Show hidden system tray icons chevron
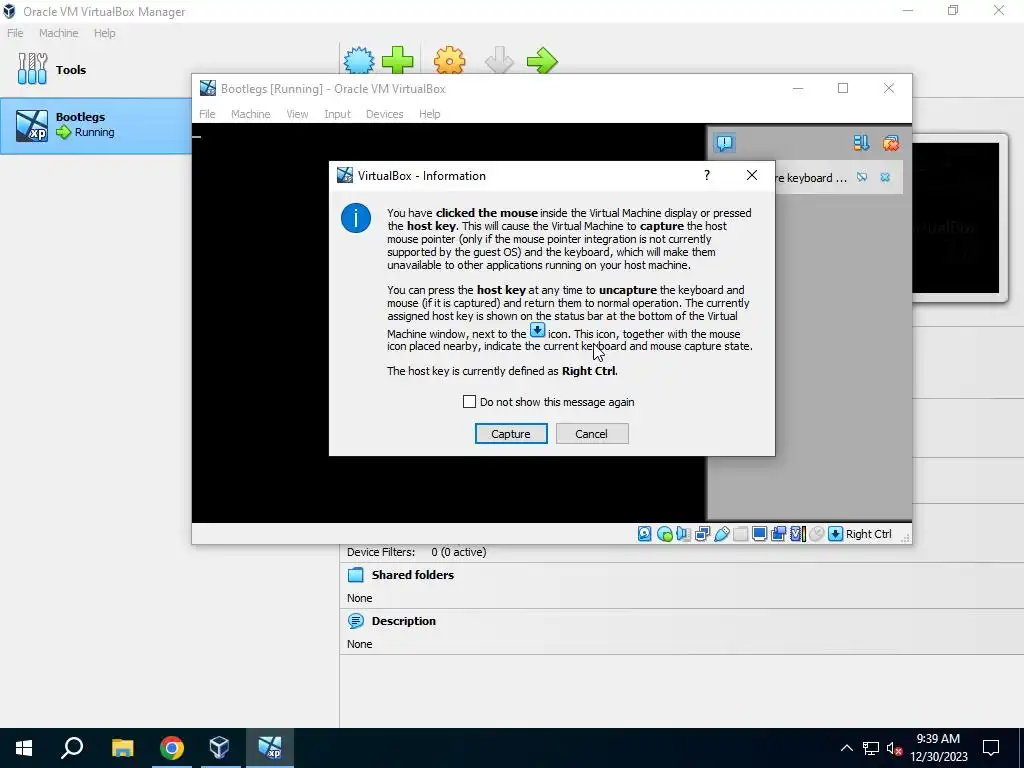The width and height of the screenshot is (1024, 768). (846, 748)
